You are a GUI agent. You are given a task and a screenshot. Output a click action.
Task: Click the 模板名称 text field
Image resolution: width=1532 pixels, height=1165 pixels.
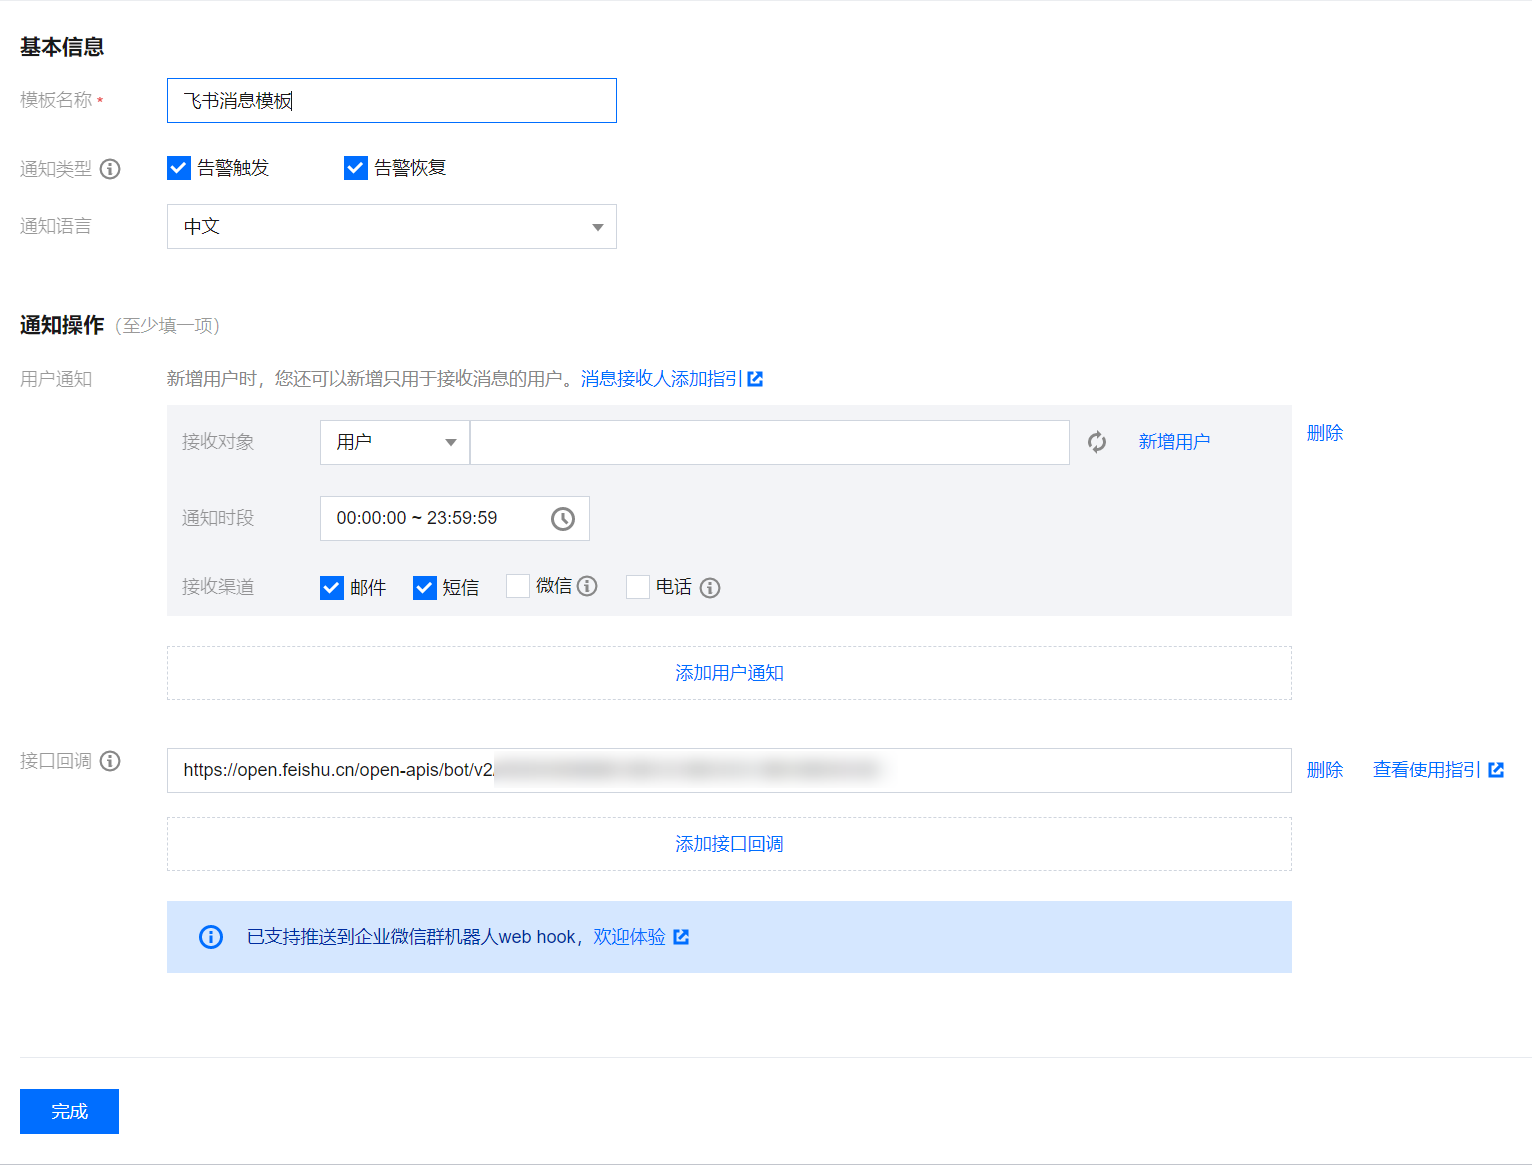pos(392,101)
